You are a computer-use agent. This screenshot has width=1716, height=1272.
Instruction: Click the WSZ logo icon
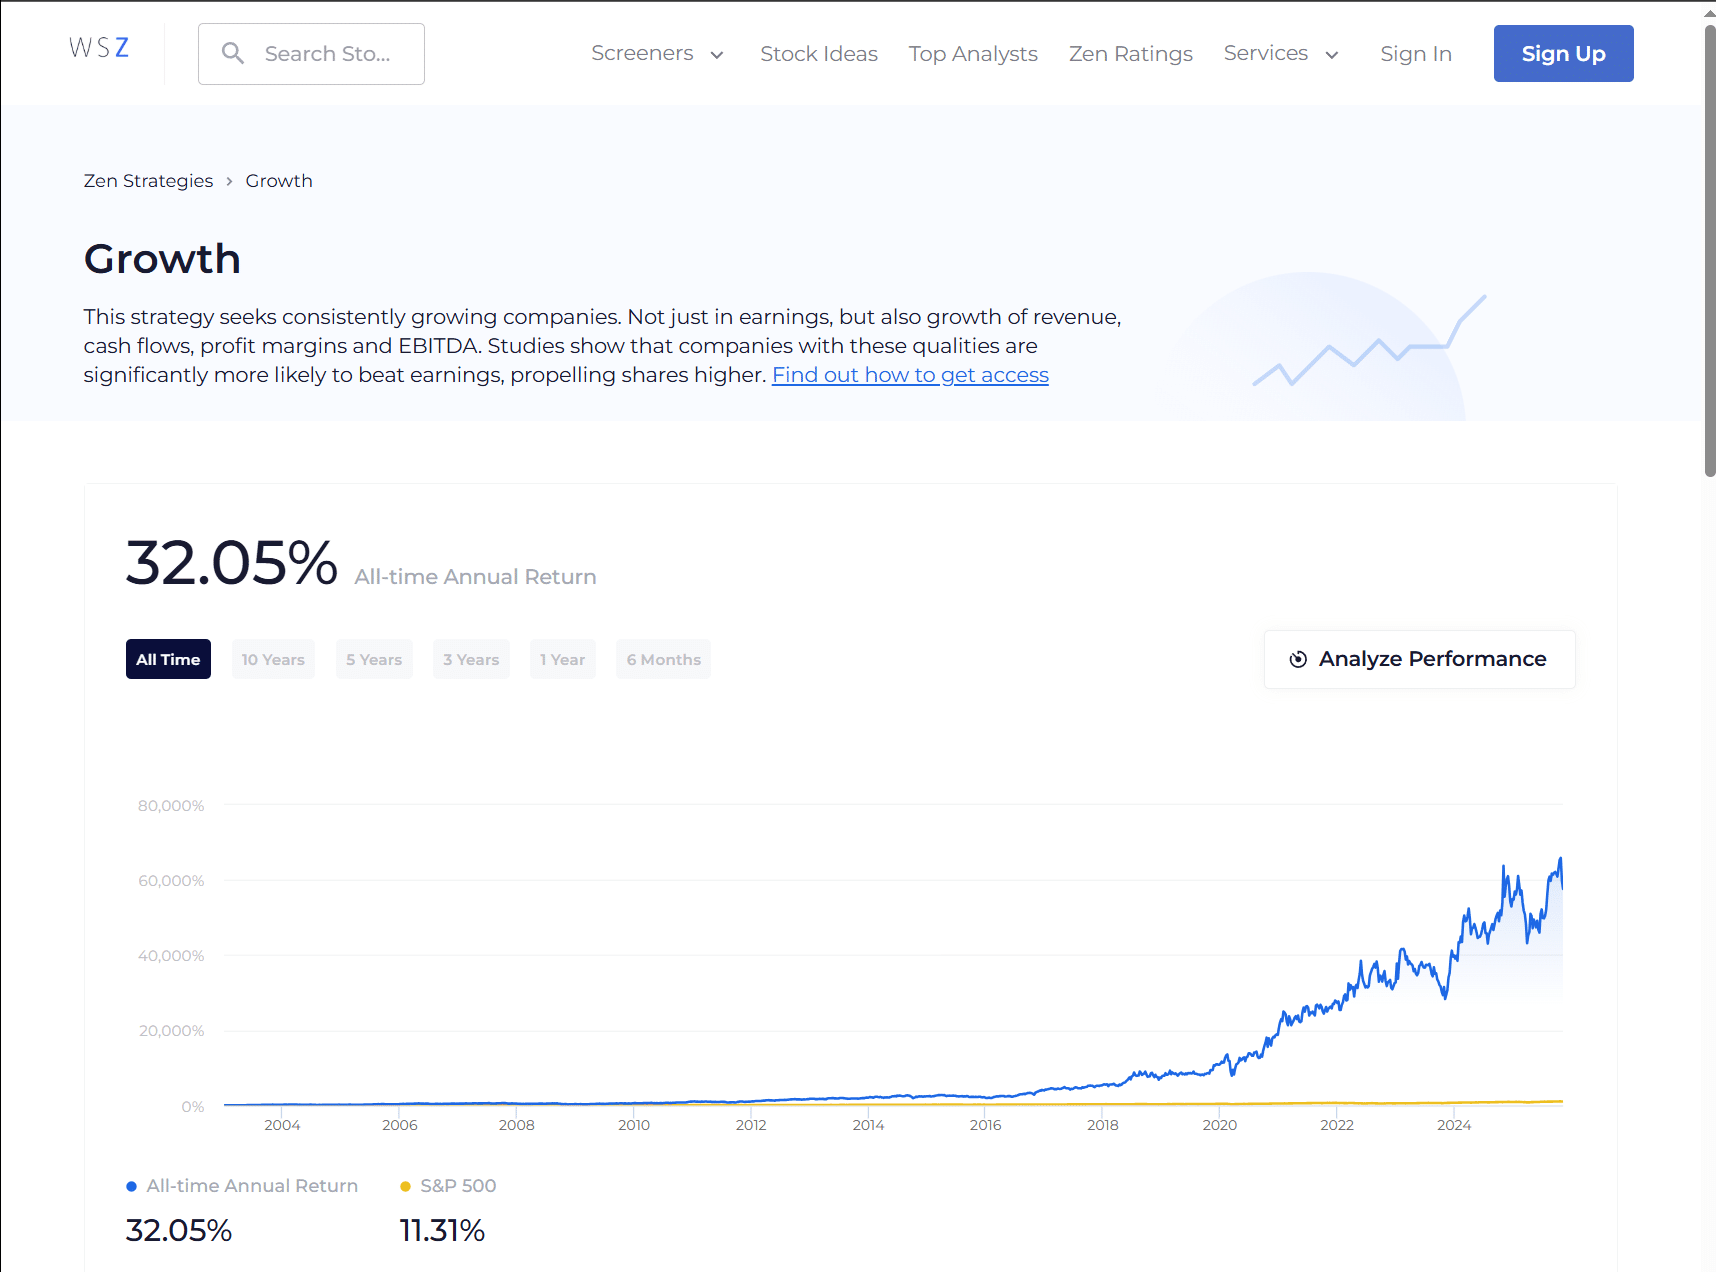99,48
